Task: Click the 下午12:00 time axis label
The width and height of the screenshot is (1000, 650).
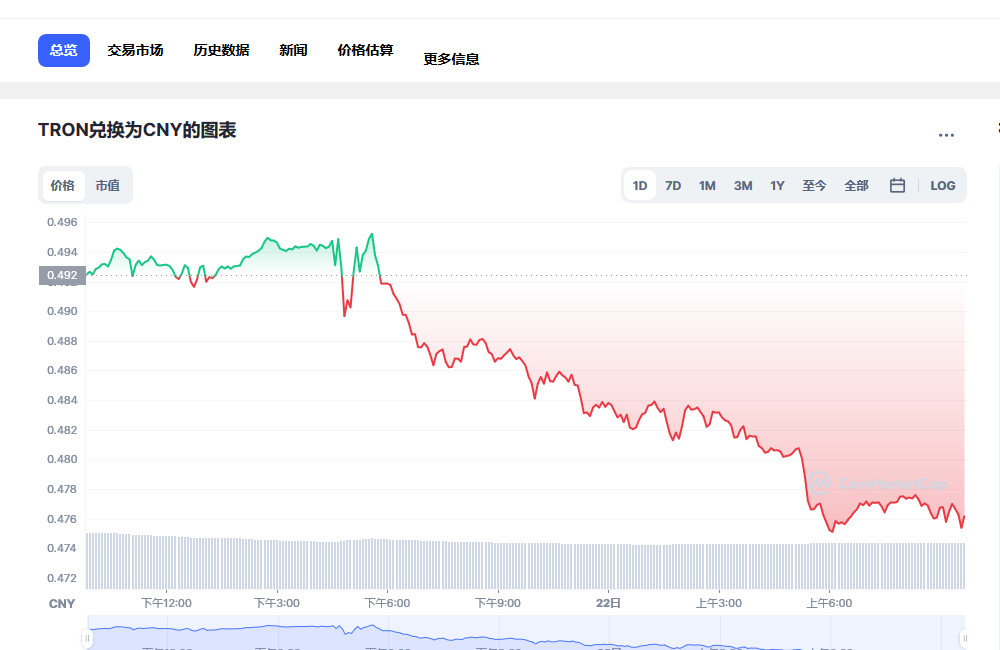Action: point(166,603)
